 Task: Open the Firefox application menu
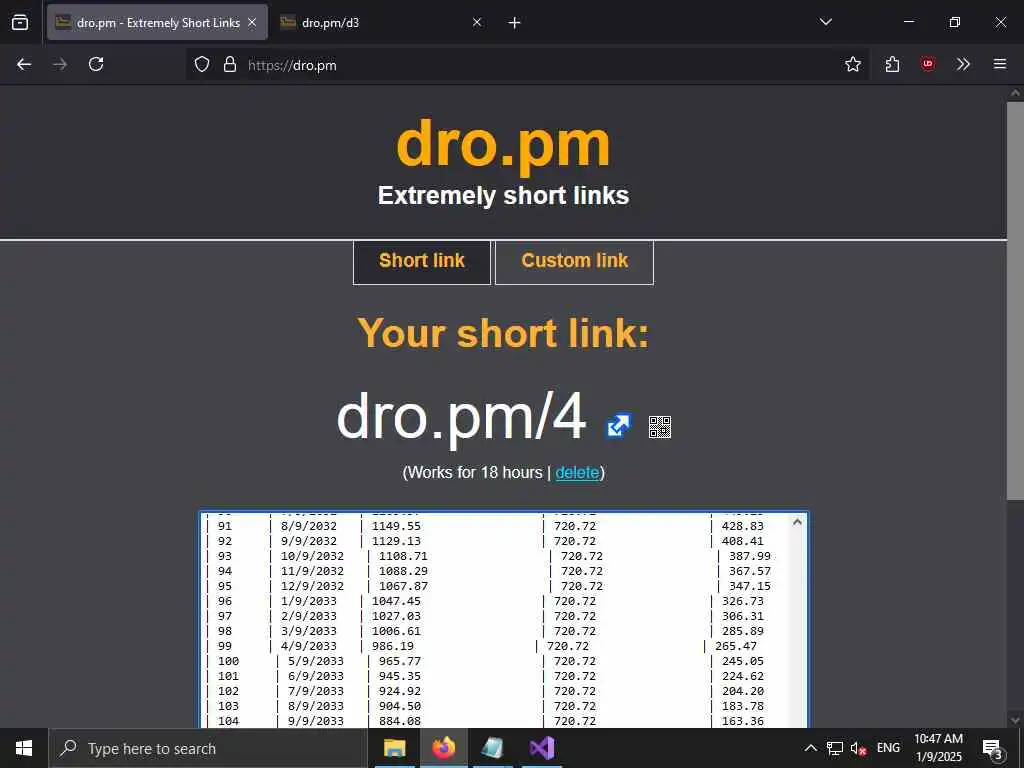[1000, 64]
